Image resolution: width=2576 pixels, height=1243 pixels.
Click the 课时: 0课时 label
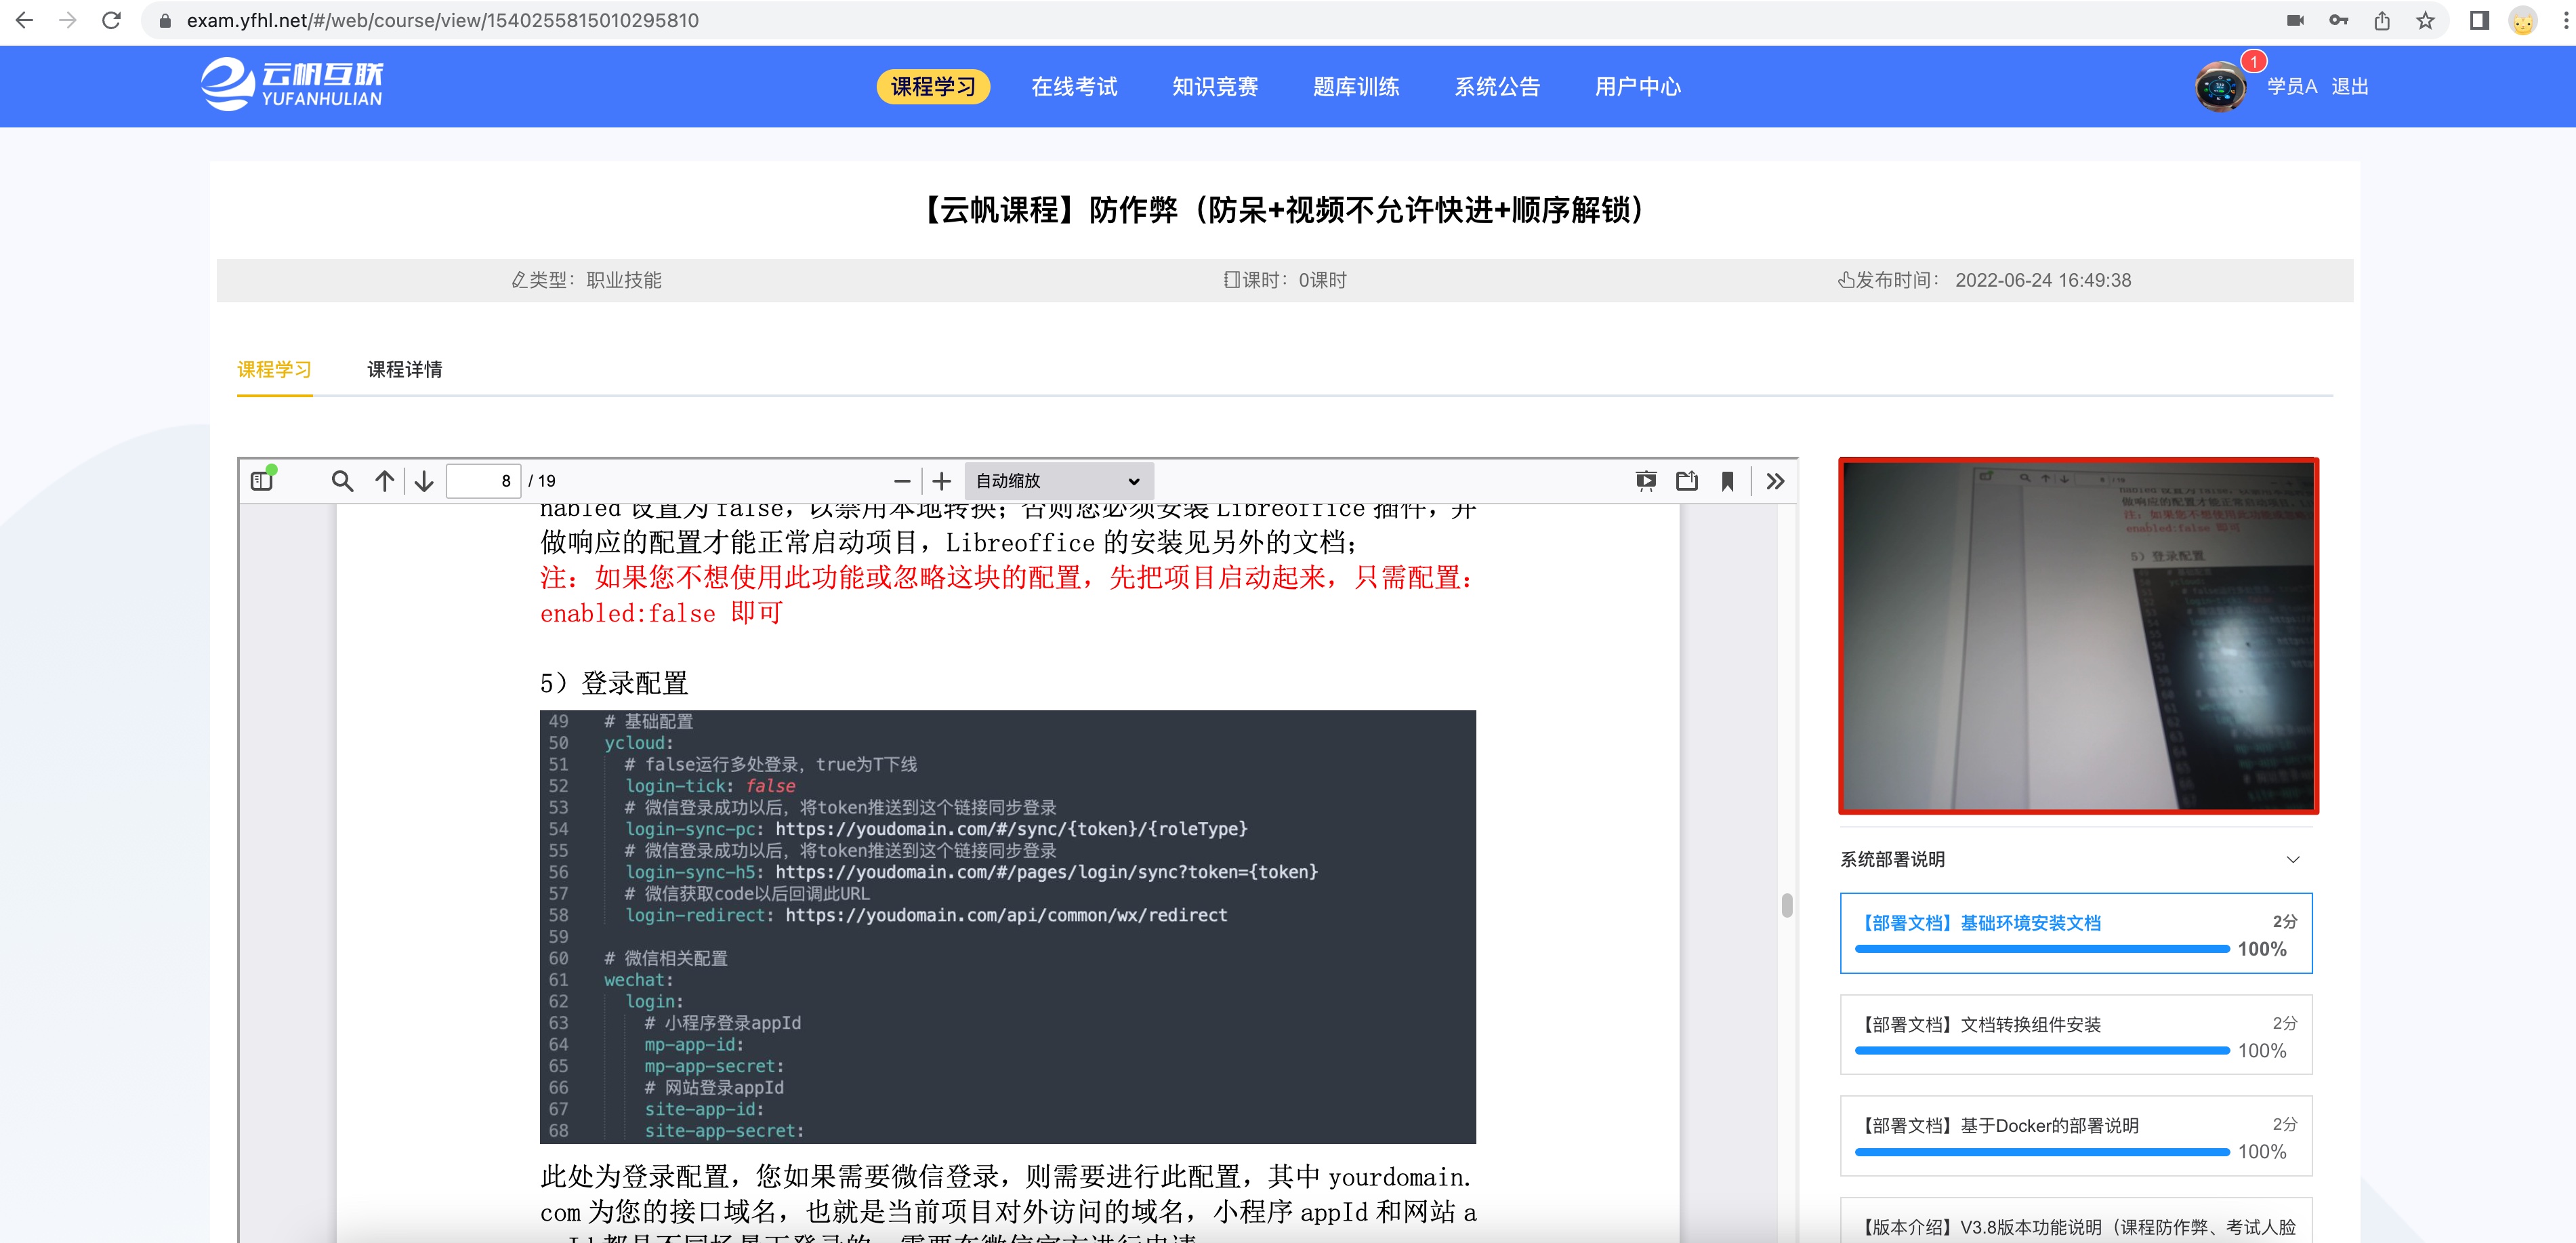point(1285,280)
